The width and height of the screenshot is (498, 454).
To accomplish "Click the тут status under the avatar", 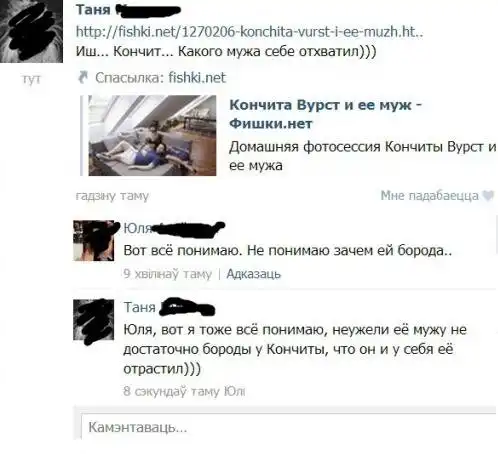I will pos(31,79).
